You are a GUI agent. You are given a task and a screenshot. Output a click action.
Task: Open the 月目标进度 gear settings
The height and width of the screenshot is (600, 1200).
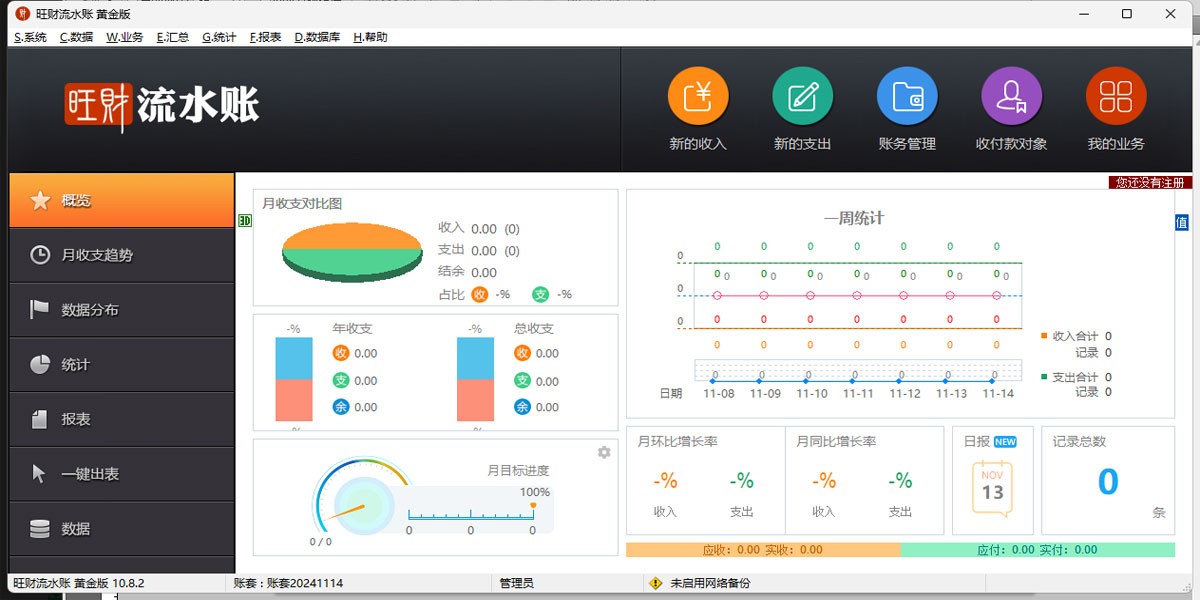click(604, 452)
